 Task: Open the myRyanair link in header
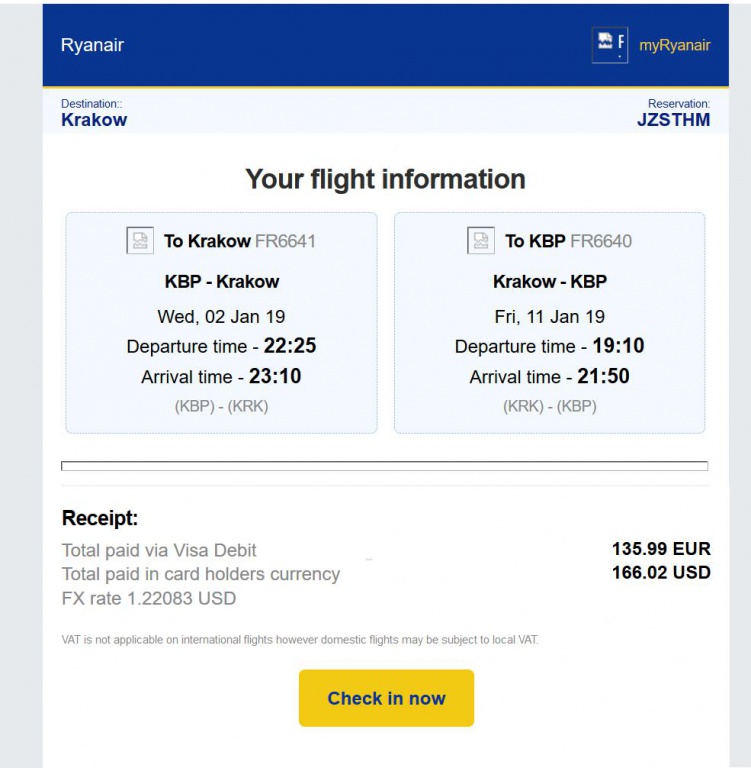tap(675, 45)
